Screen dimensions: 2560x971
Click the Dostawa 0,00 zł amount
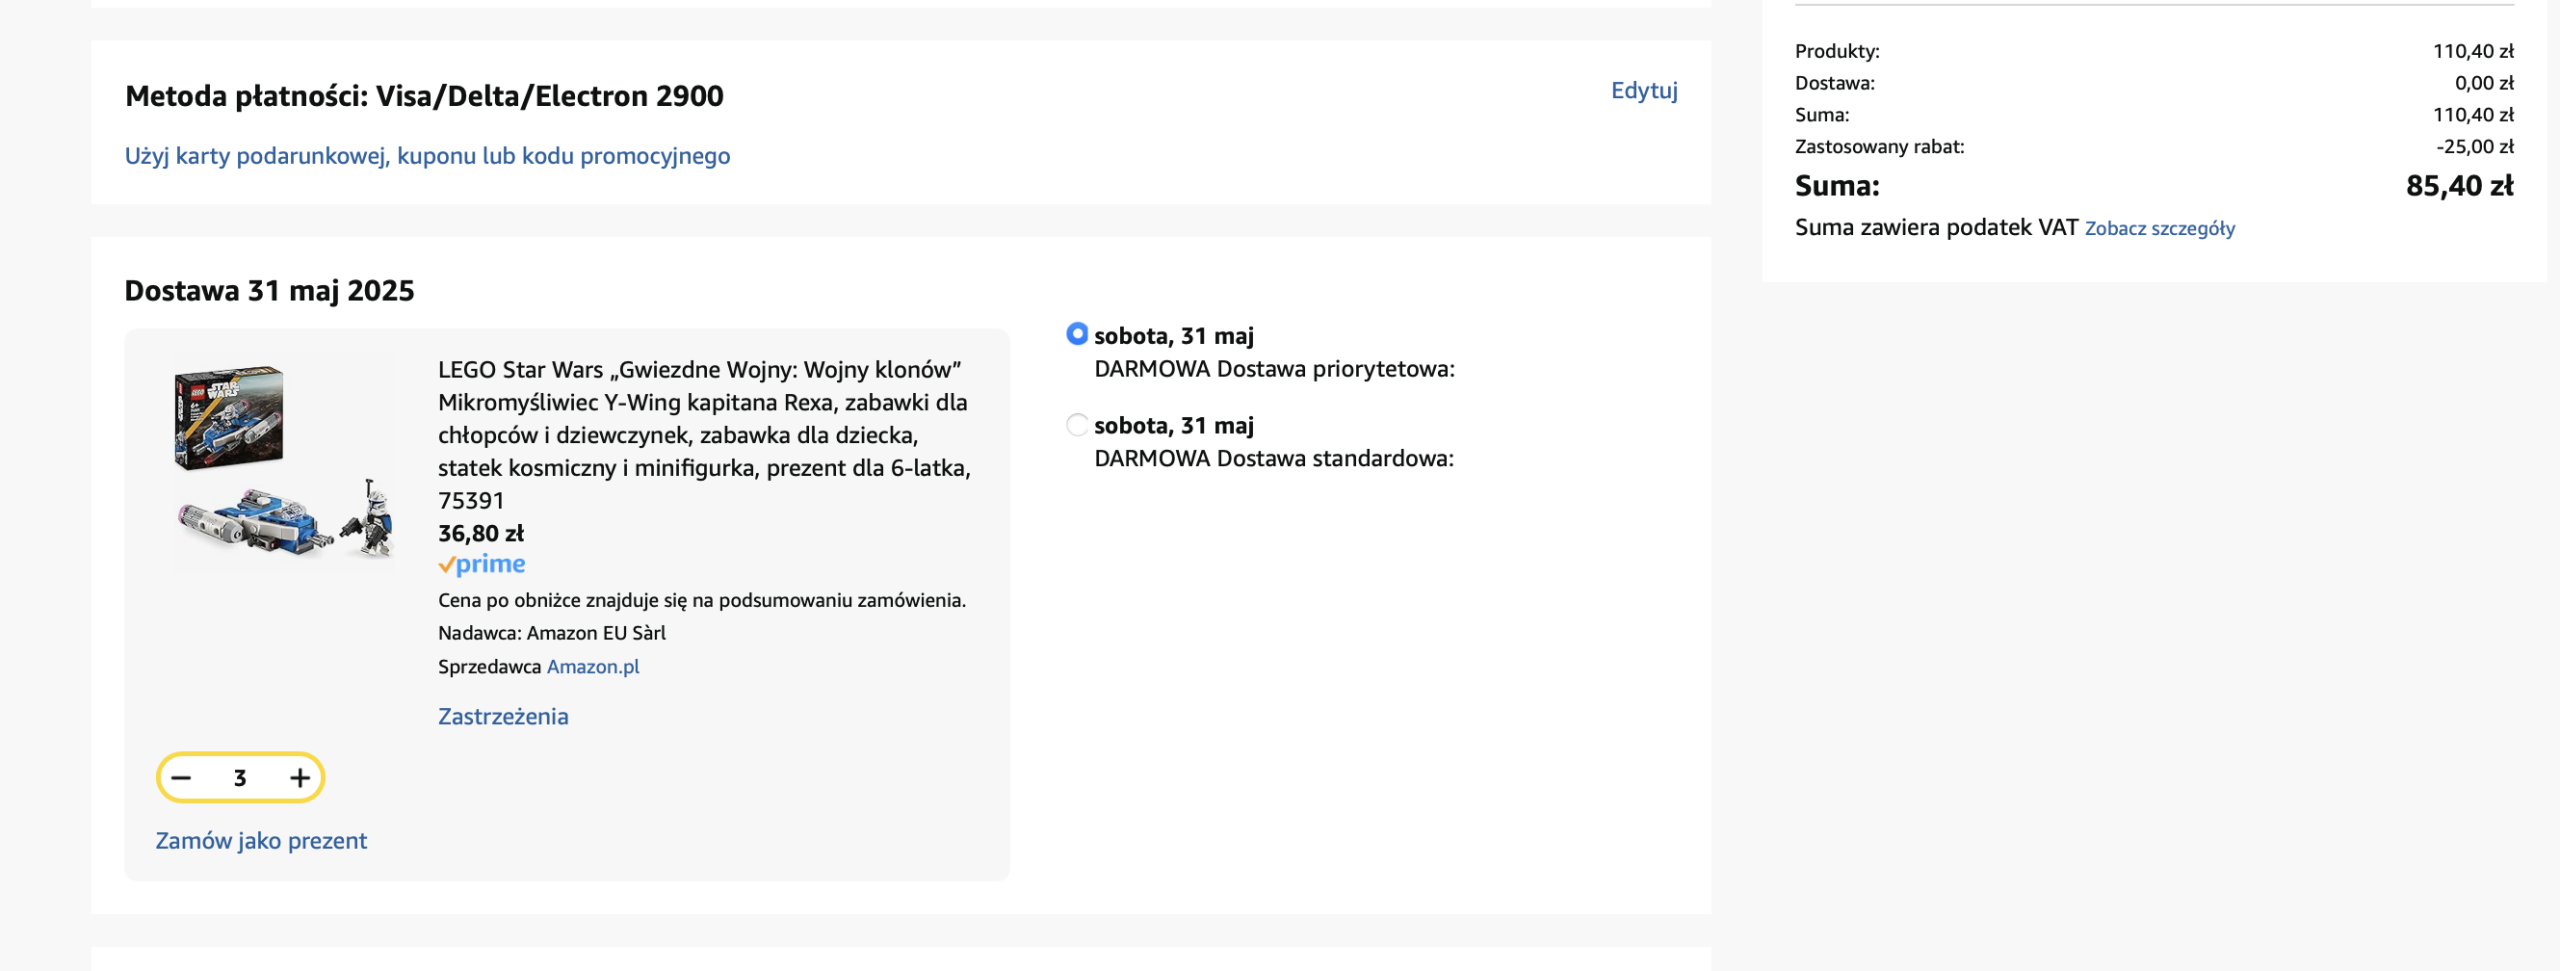[2484, 83]
